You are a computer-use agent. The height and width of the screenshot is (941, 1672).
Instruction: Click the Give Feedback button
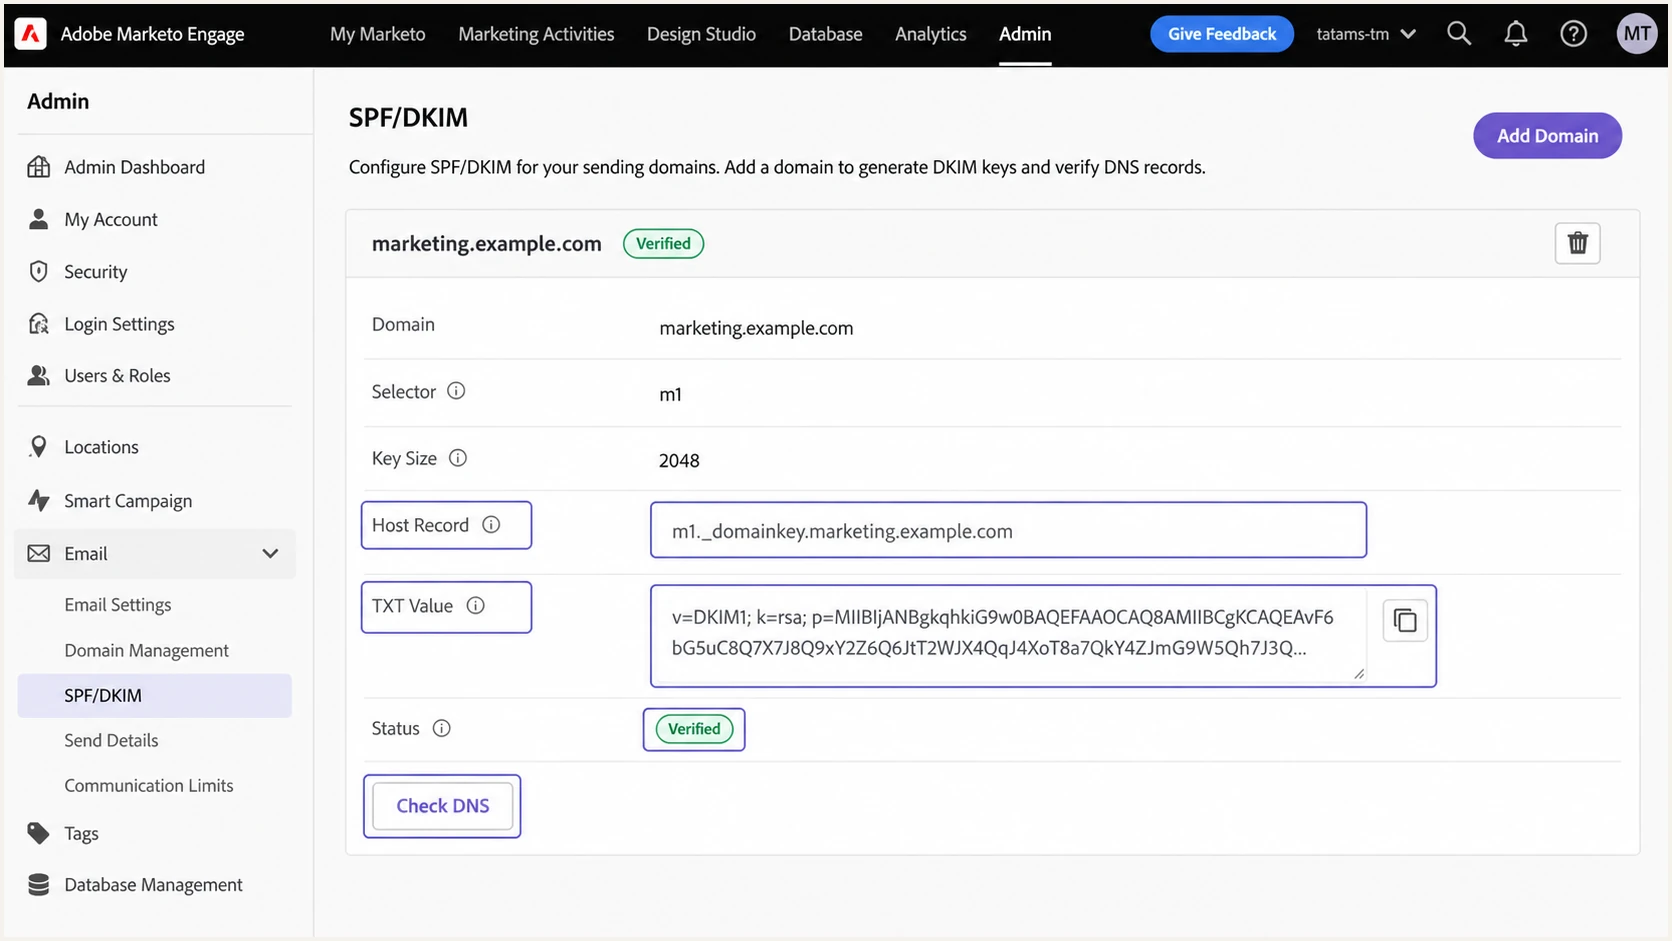(1222, 34)
